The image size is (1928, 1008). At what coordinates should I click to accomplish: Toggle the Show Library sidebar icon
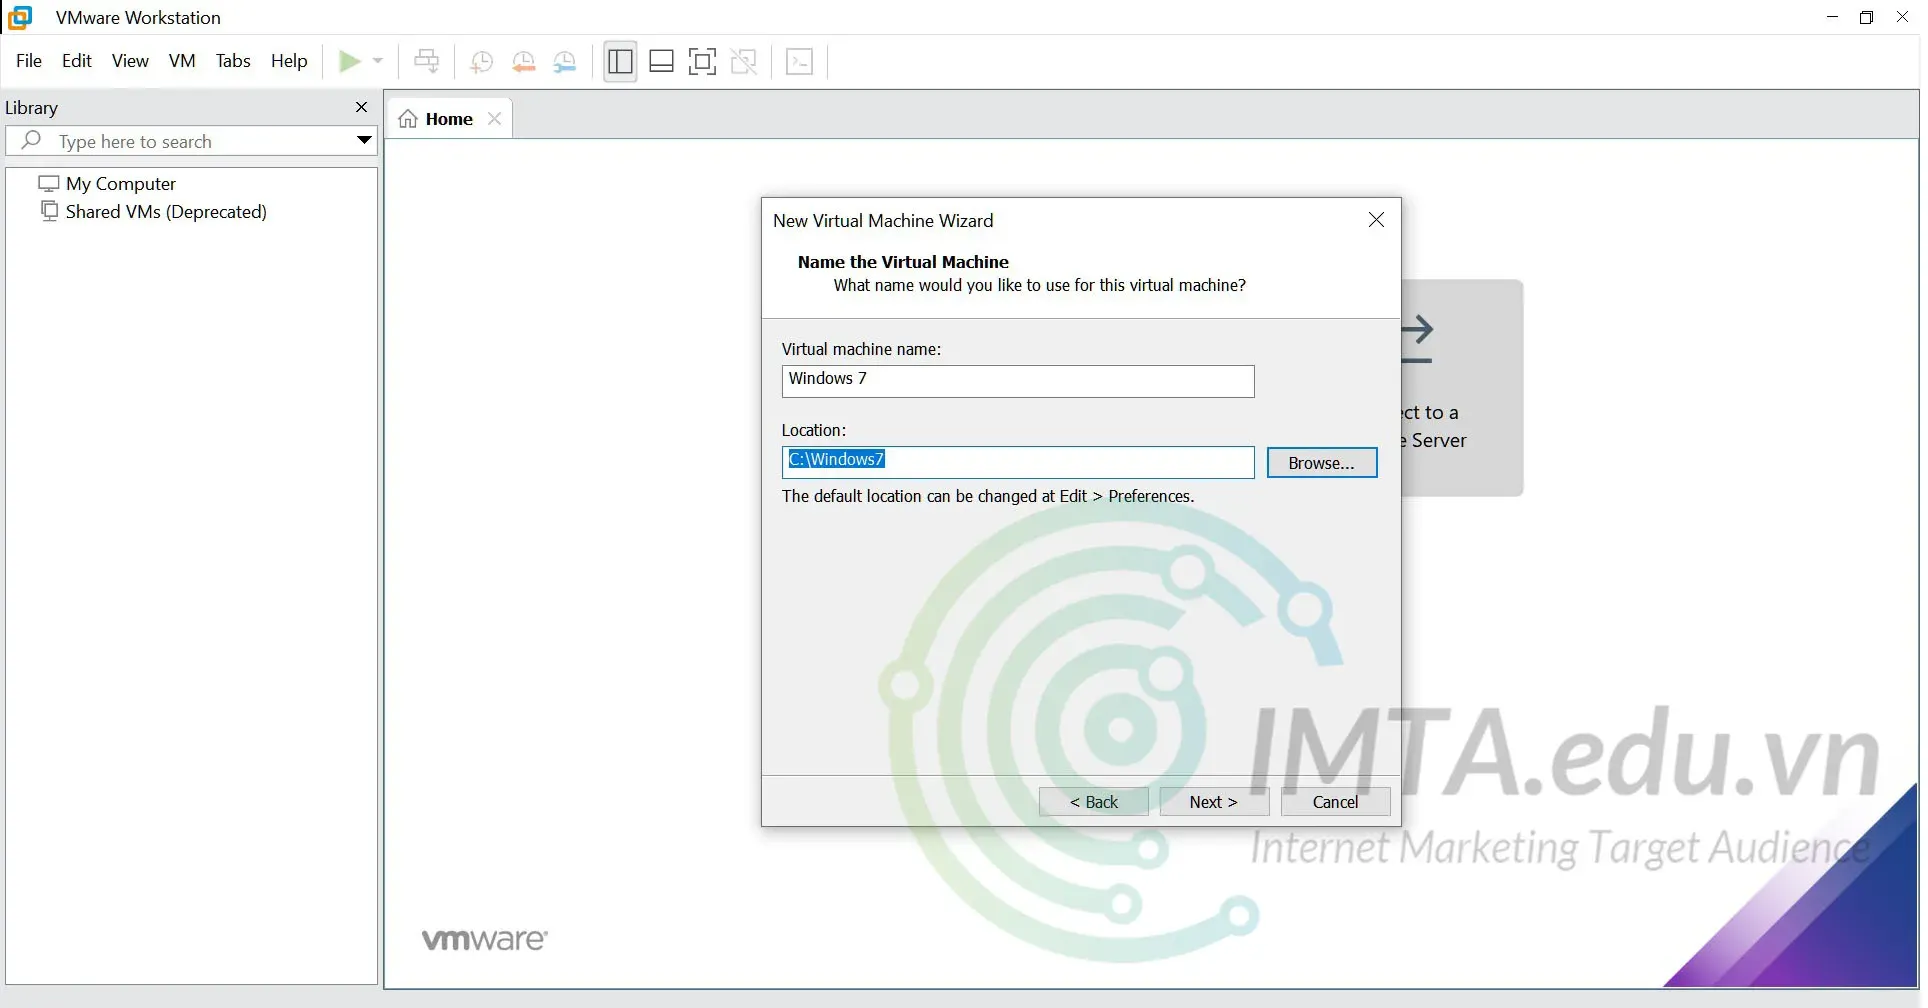pos(620,62)
